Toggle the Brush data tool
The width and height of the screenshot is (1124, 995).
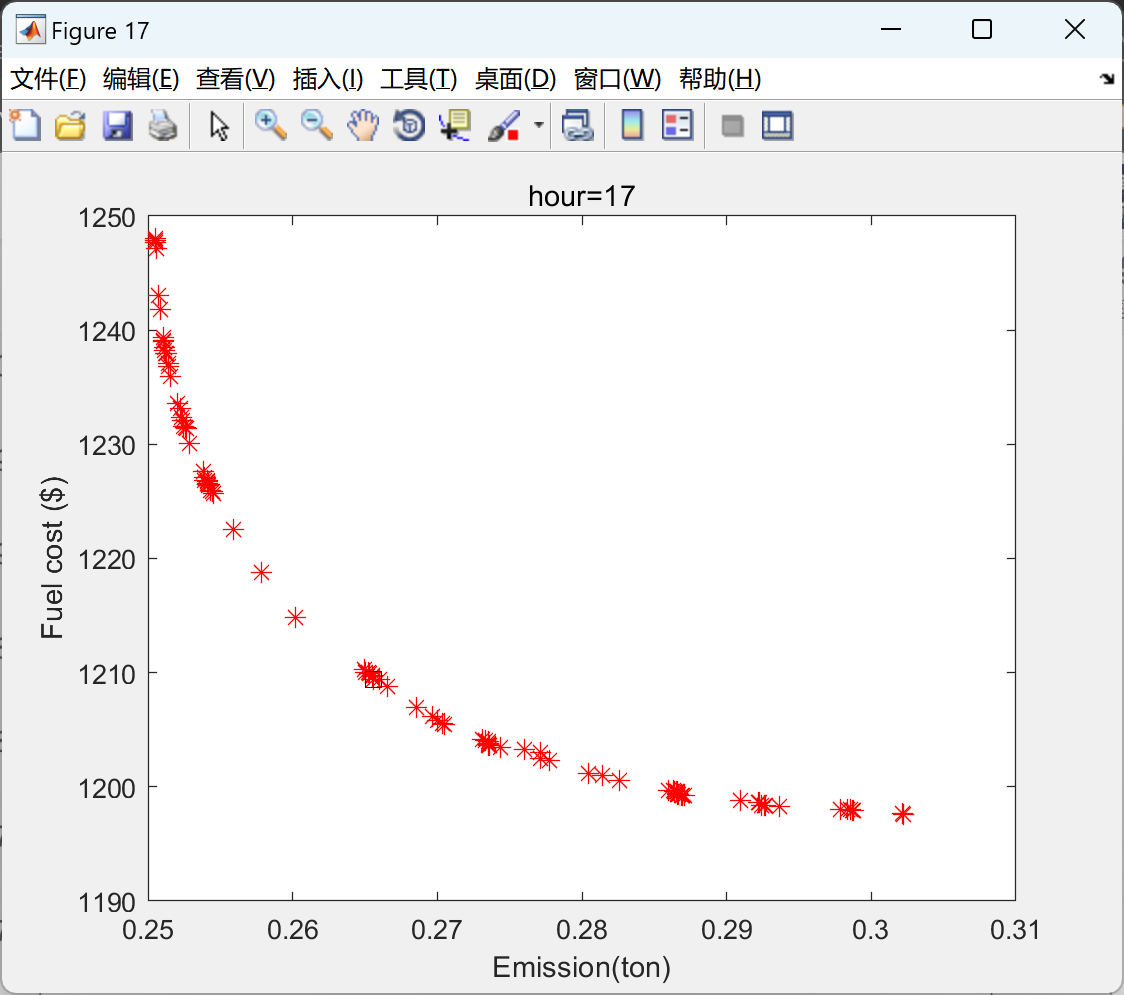(504, 125)
